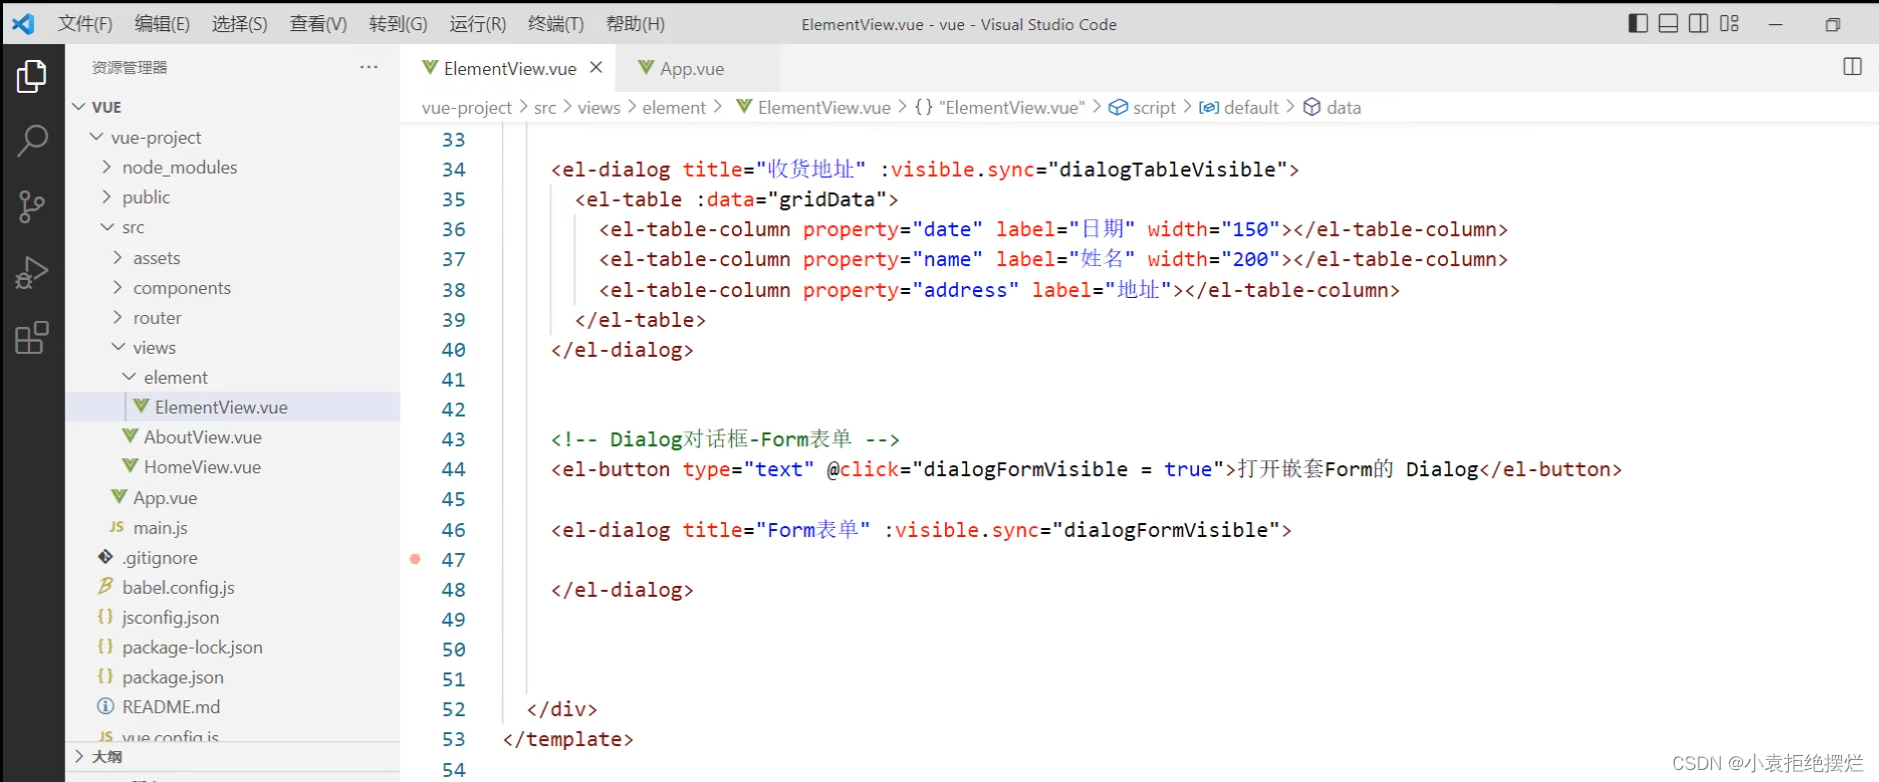The width and height of the screenshot is (1879, 782).
Task: Open the 选择(S) menu
Action: pos(240,23)
